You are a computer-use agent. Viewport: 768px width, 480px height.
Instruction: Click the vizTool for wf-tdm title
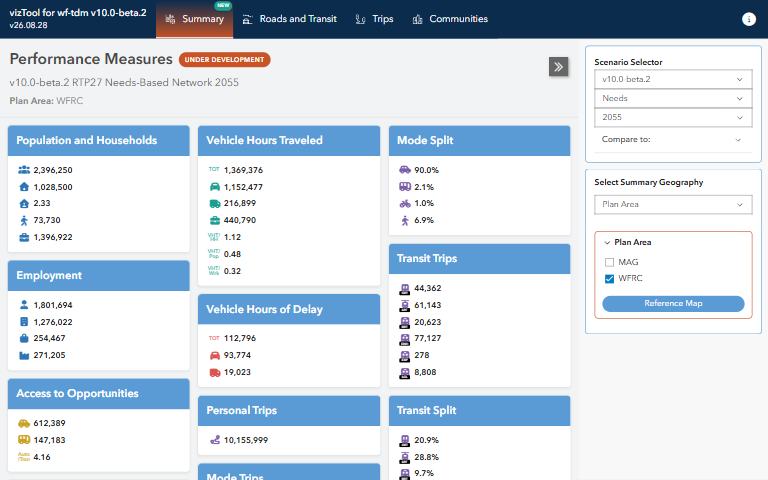click(78, 13)
